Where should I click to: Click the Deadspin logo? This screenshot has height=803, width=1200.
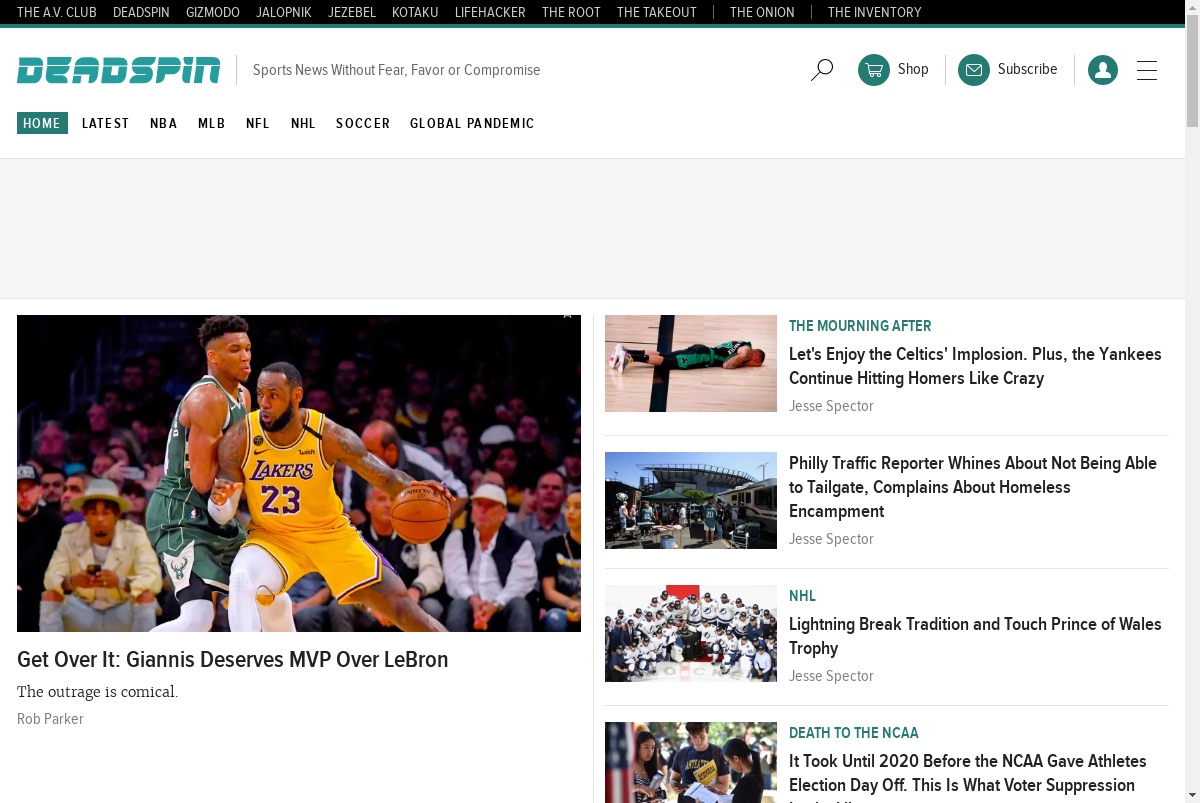pos(118,70)
